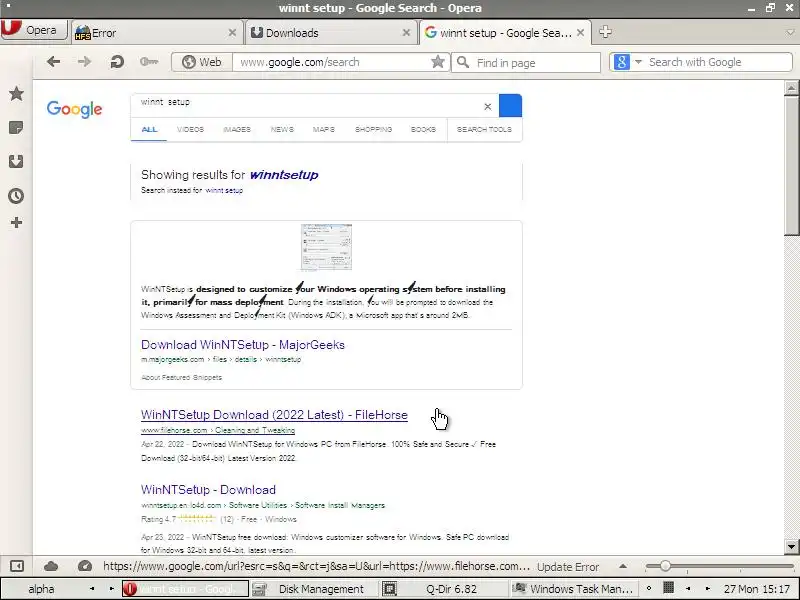Click the Google search query box
The height and width of the screenshot is (600, 800).
click(x=306, y=105)
